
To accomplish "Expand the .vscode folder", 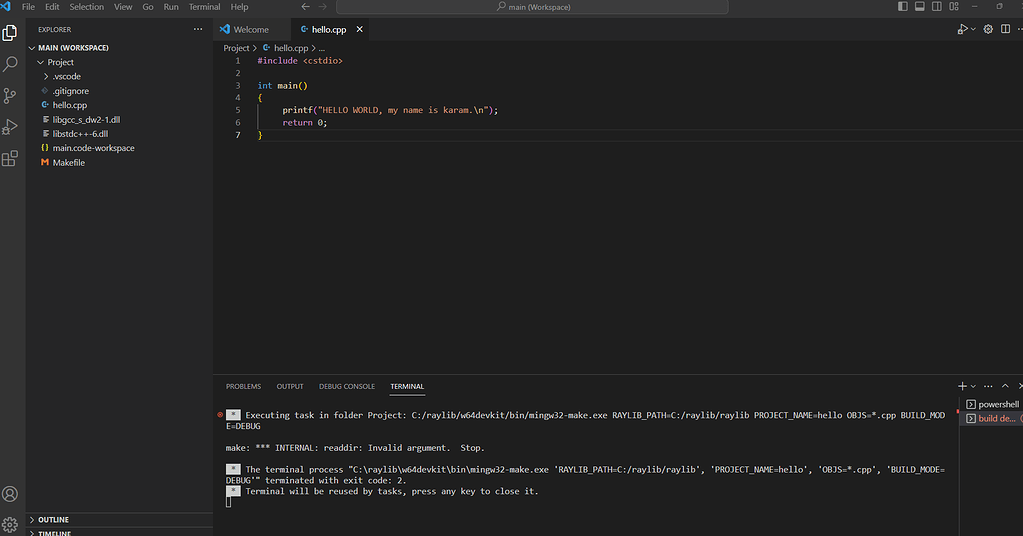I will tap(66, 76).
